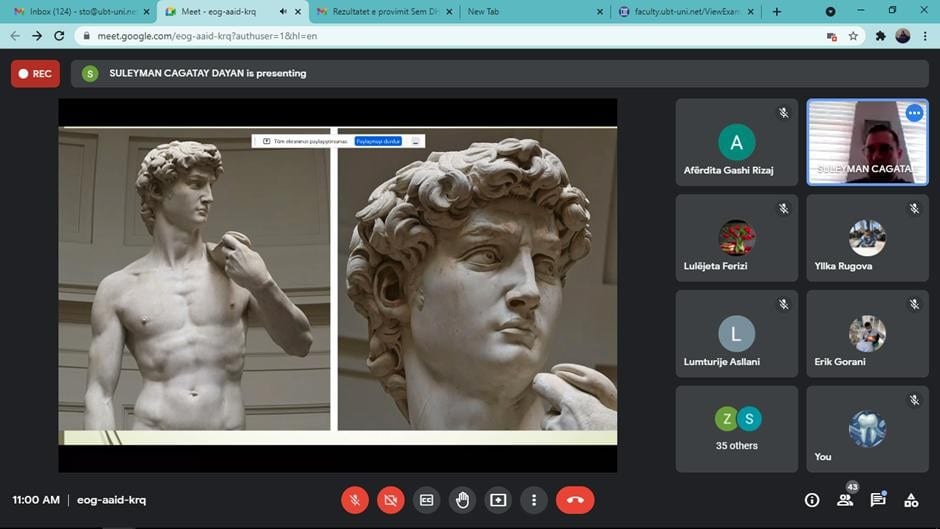Turn on captions with CC button

pyautogui.click(x=427, y=500)
